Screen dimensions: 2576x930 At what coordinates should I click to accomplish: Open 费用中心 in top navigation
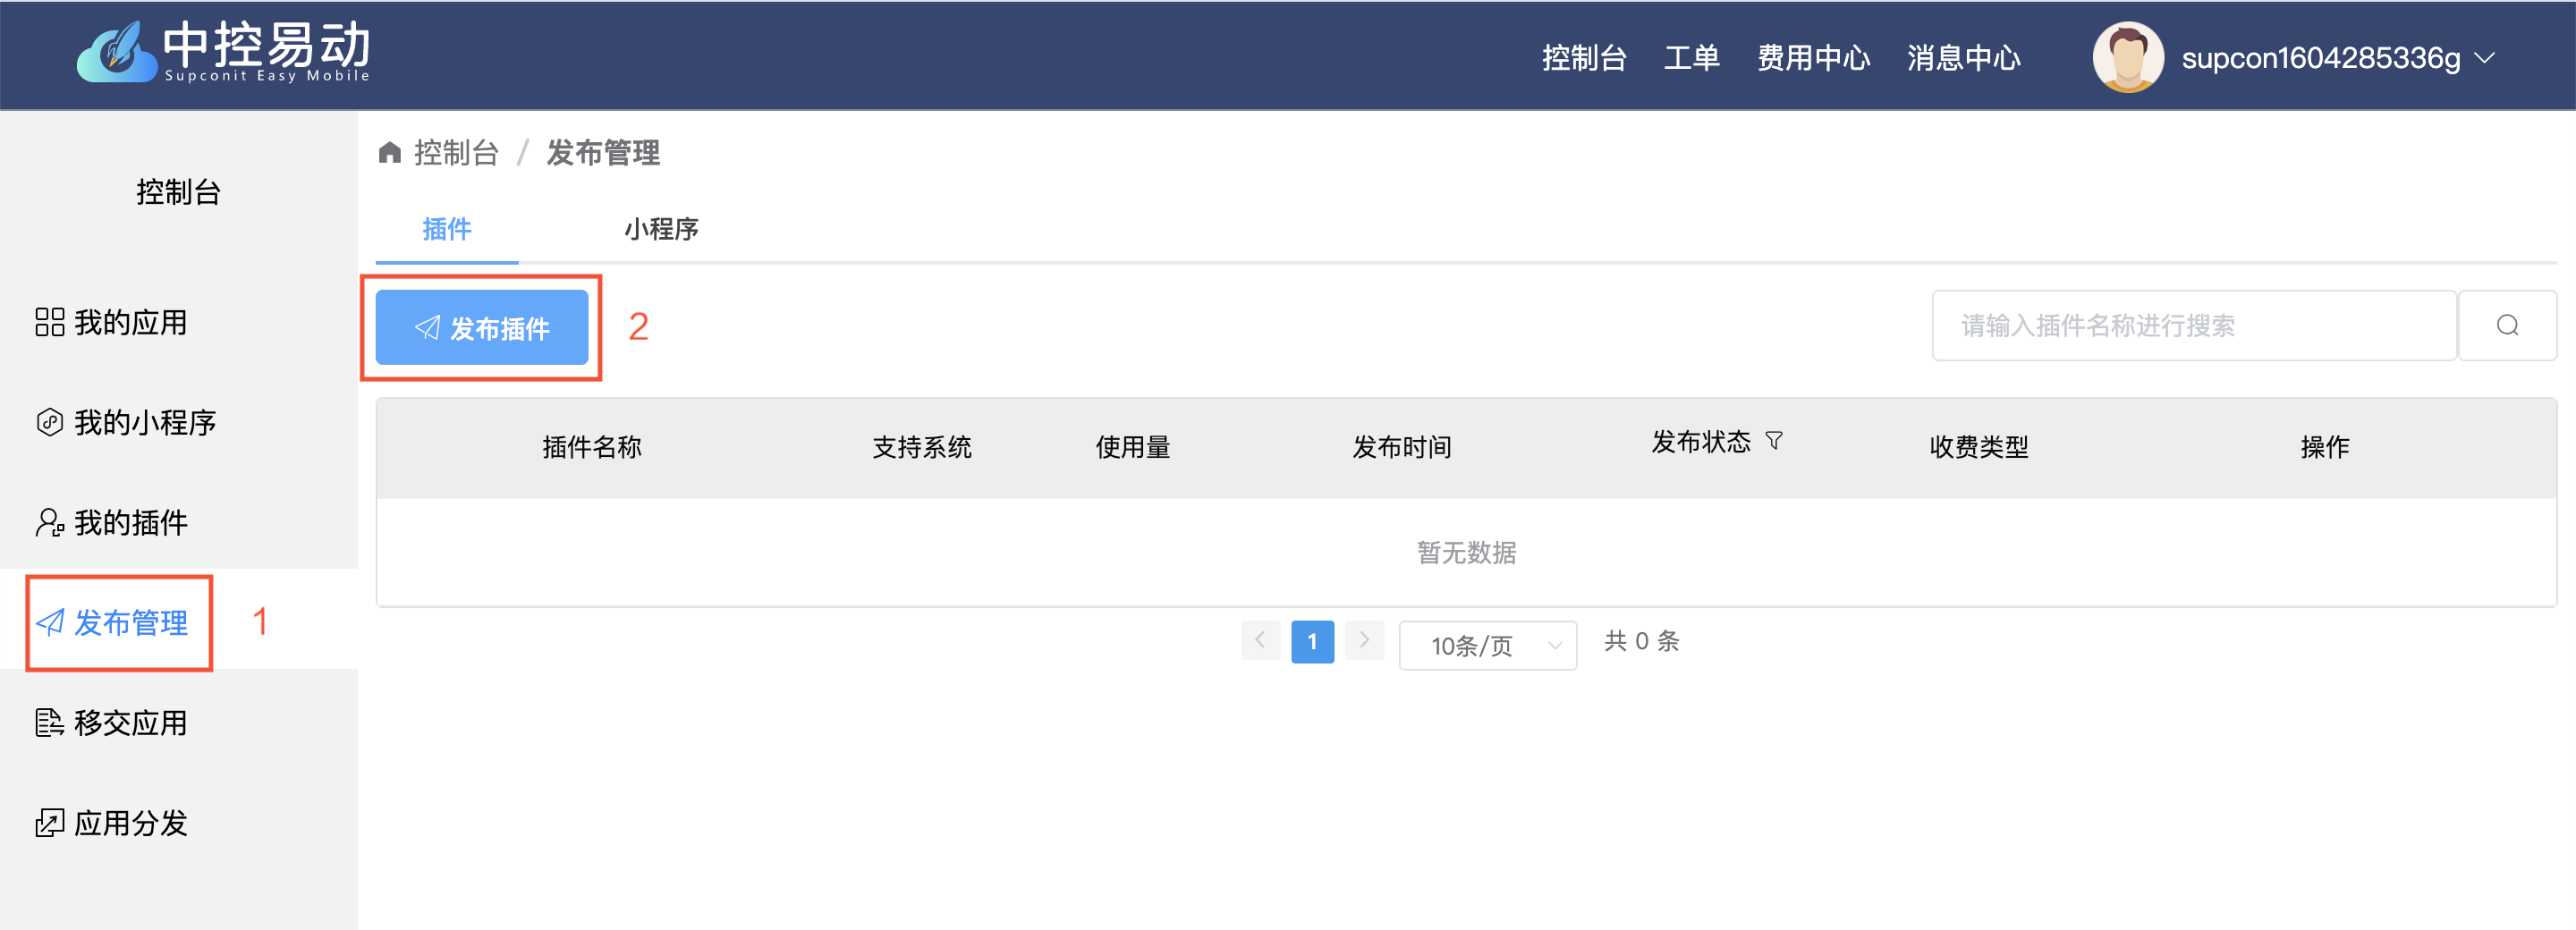1813,57
